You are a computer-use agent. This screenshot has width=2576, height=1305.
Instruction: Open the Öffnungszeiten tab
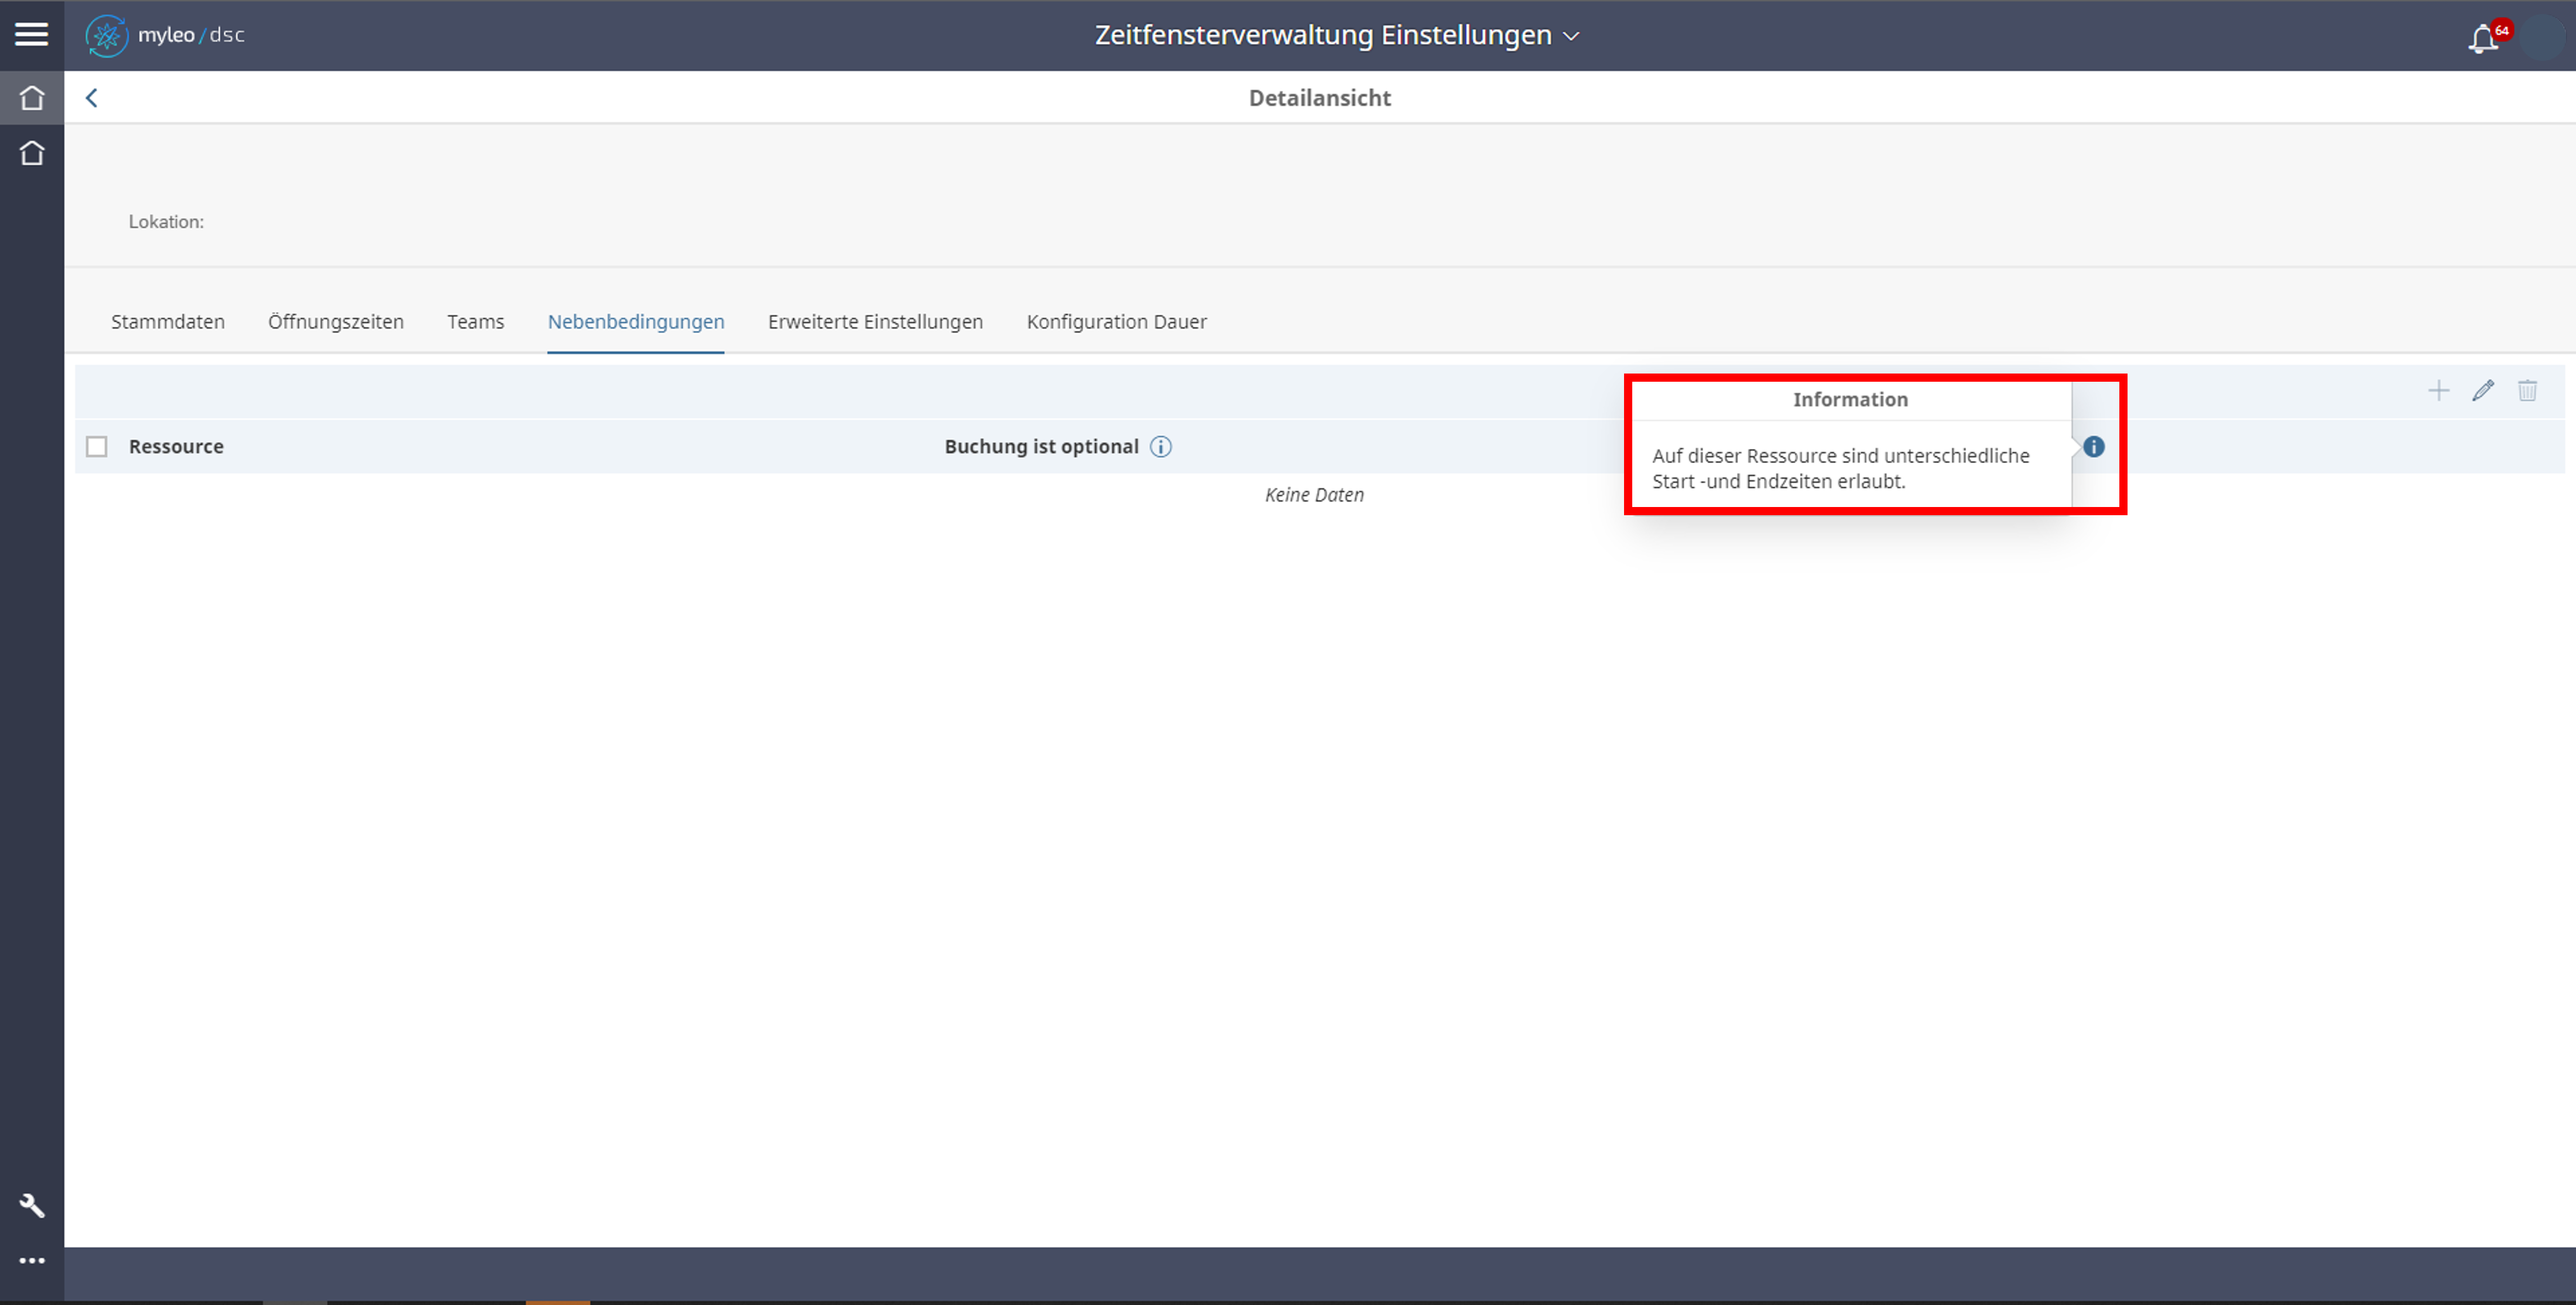coord(336,321)
